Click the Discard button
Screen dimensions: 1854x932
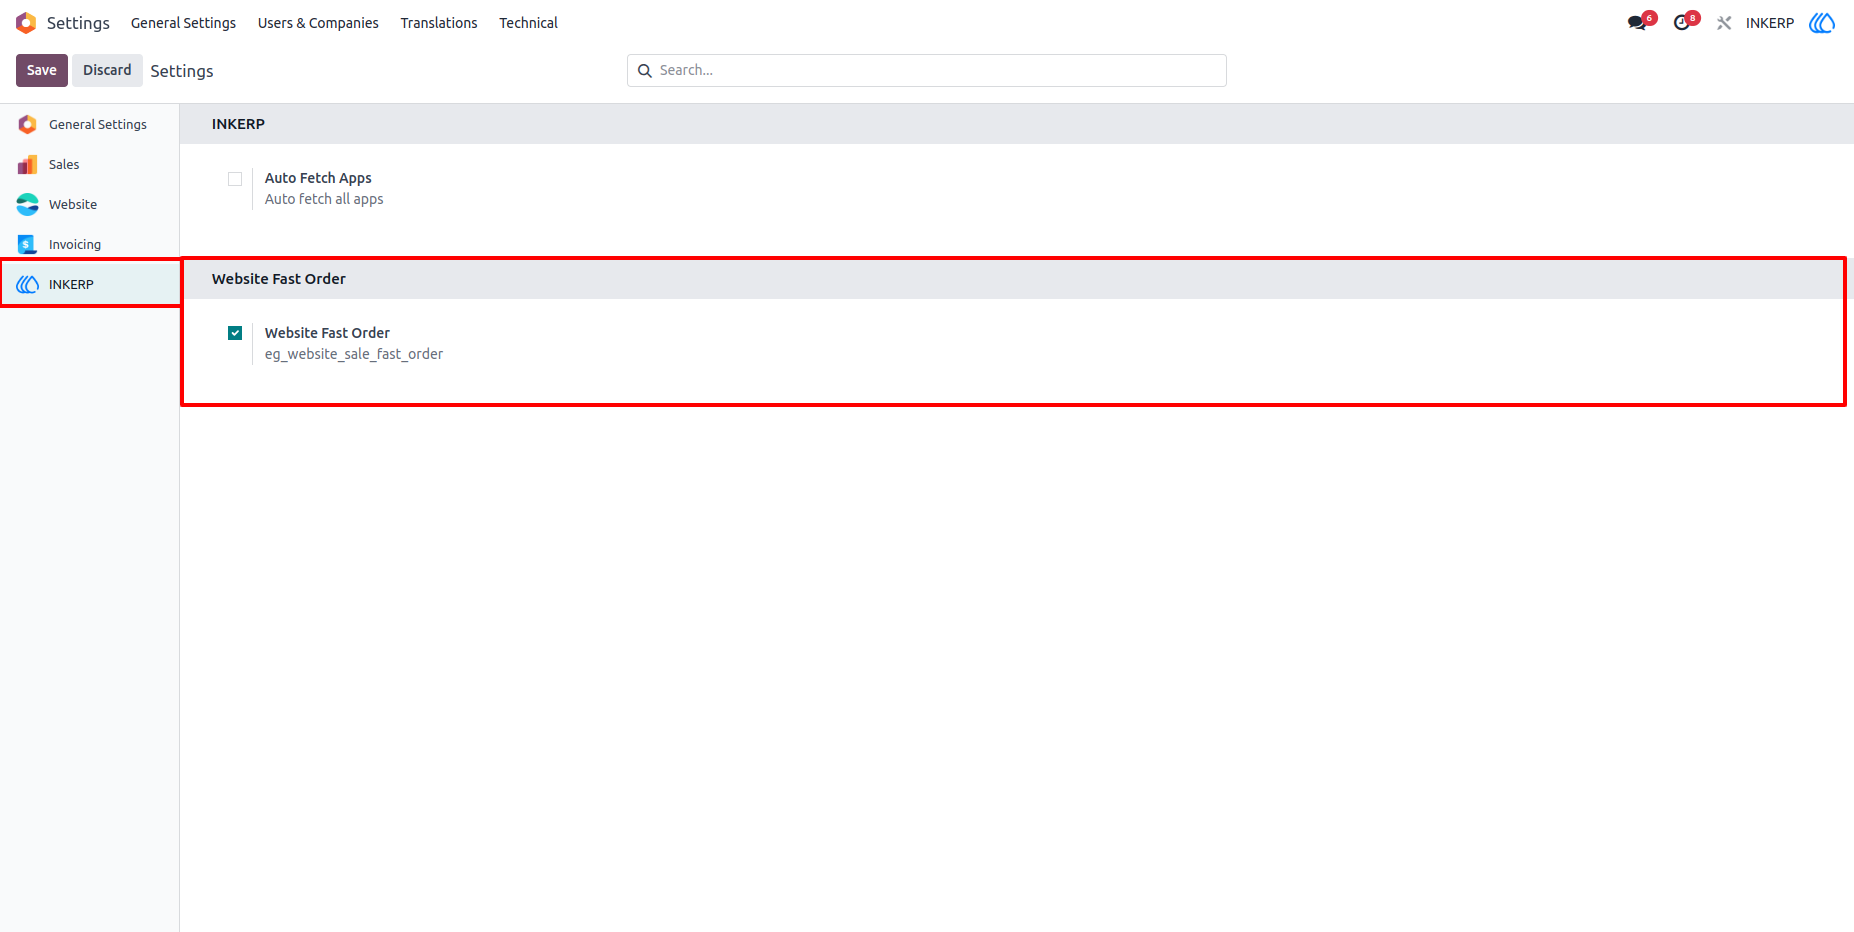coord(107,70)
